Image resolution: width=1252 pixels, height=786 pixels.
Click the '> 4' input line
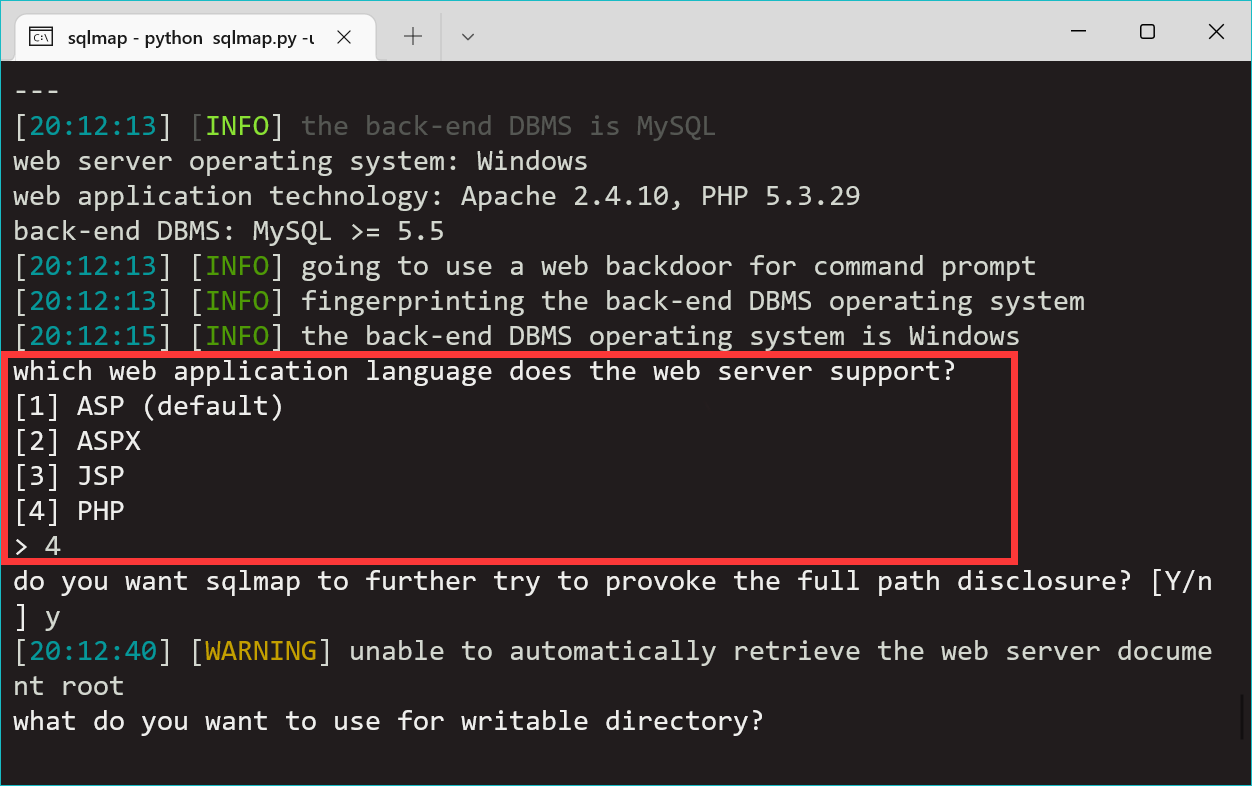(37, 546)
